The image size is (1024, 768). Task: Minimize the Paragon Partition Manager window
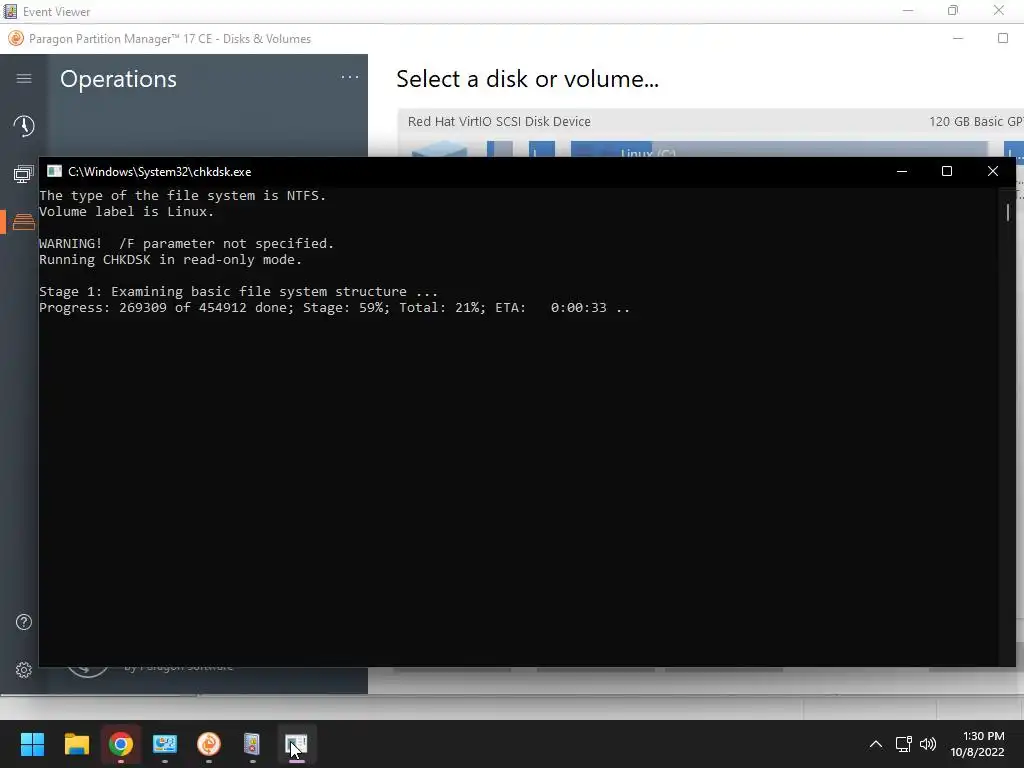point(958,39)
